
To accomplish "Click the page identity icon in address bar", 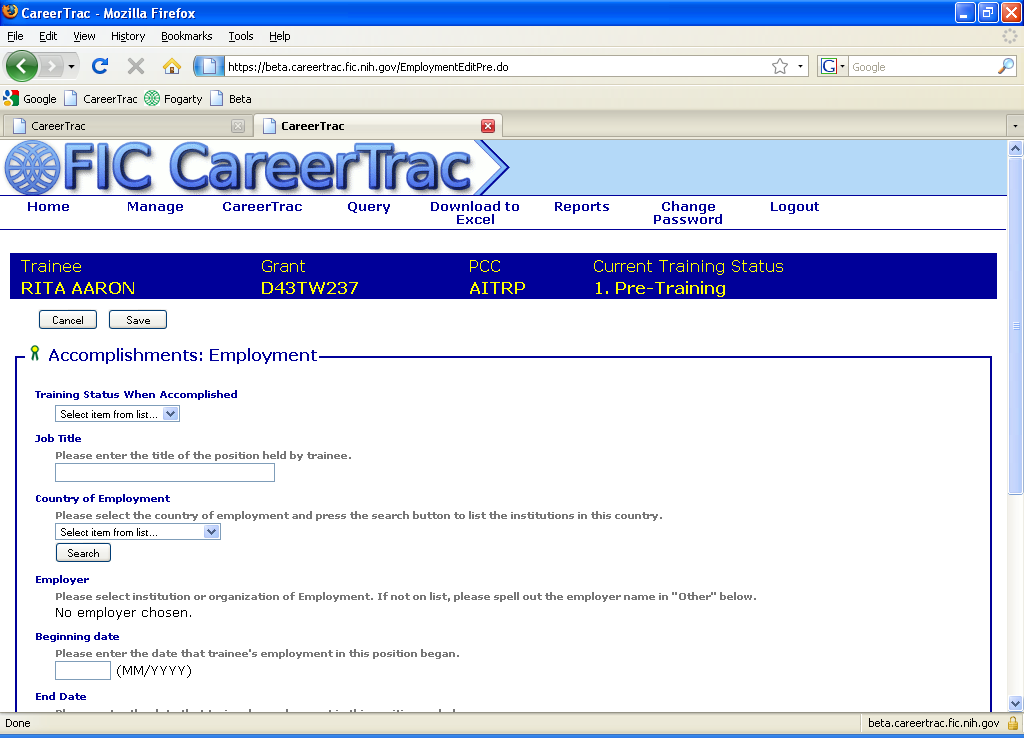I will (209, 67).
